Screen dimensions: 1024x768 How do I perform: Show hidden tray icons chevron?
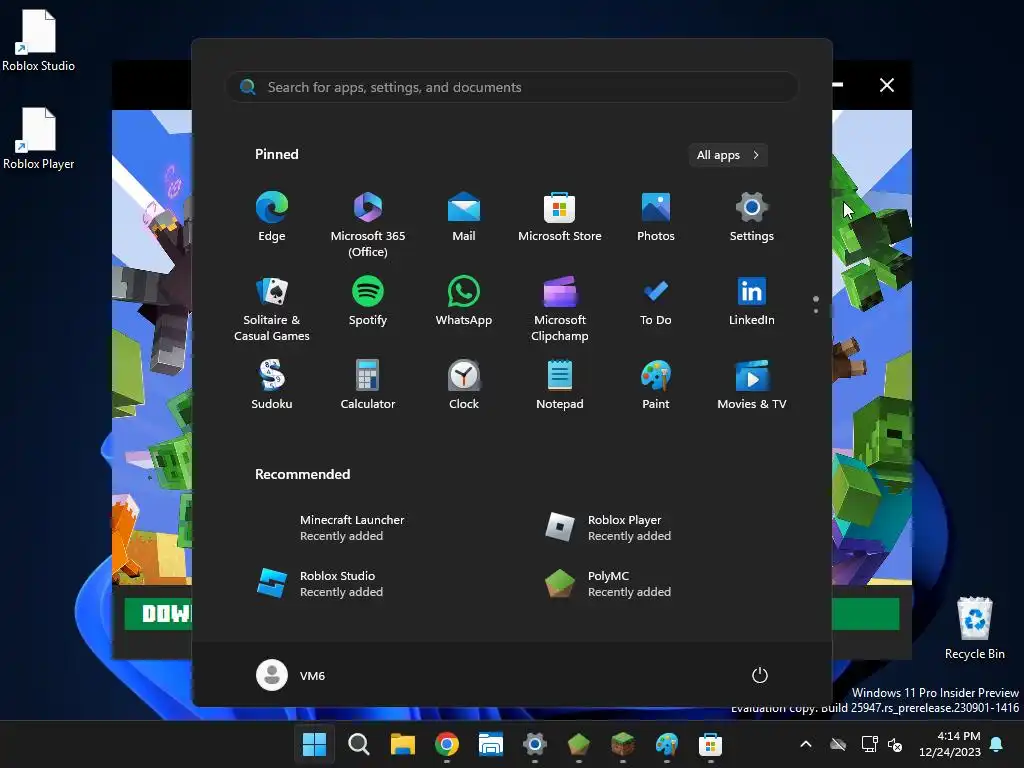[806, 744]
